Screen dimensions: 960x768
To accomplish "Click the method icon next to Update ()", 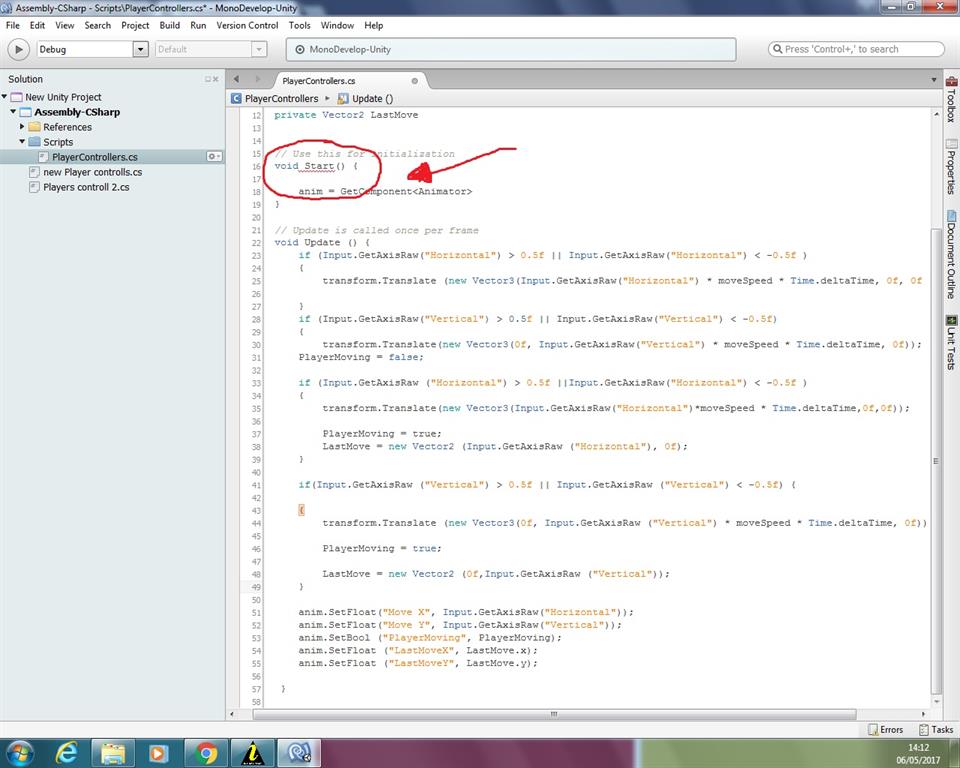I will [343, 99].
